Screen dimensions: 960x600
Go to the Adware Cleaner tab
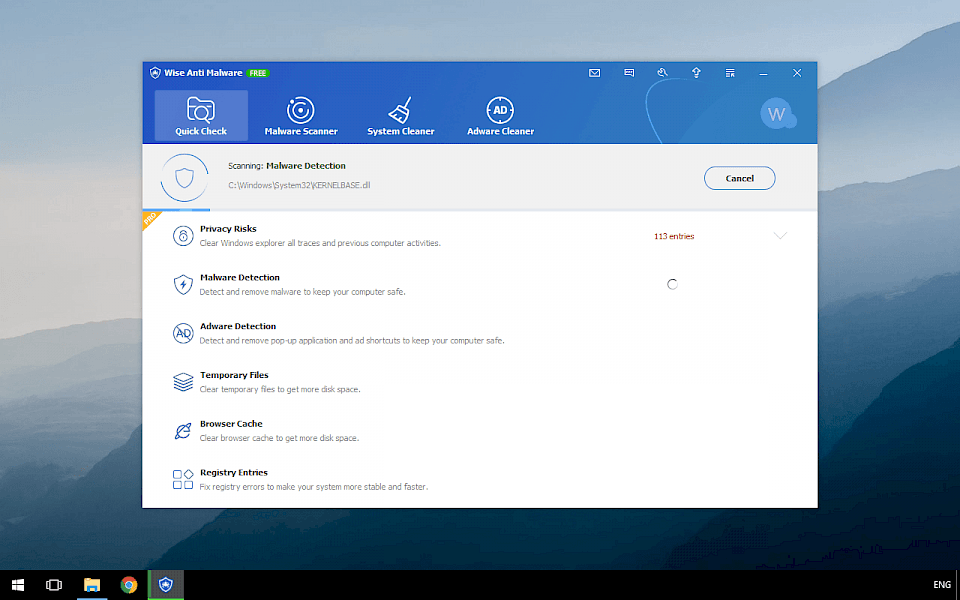click(x=500, y=116)
